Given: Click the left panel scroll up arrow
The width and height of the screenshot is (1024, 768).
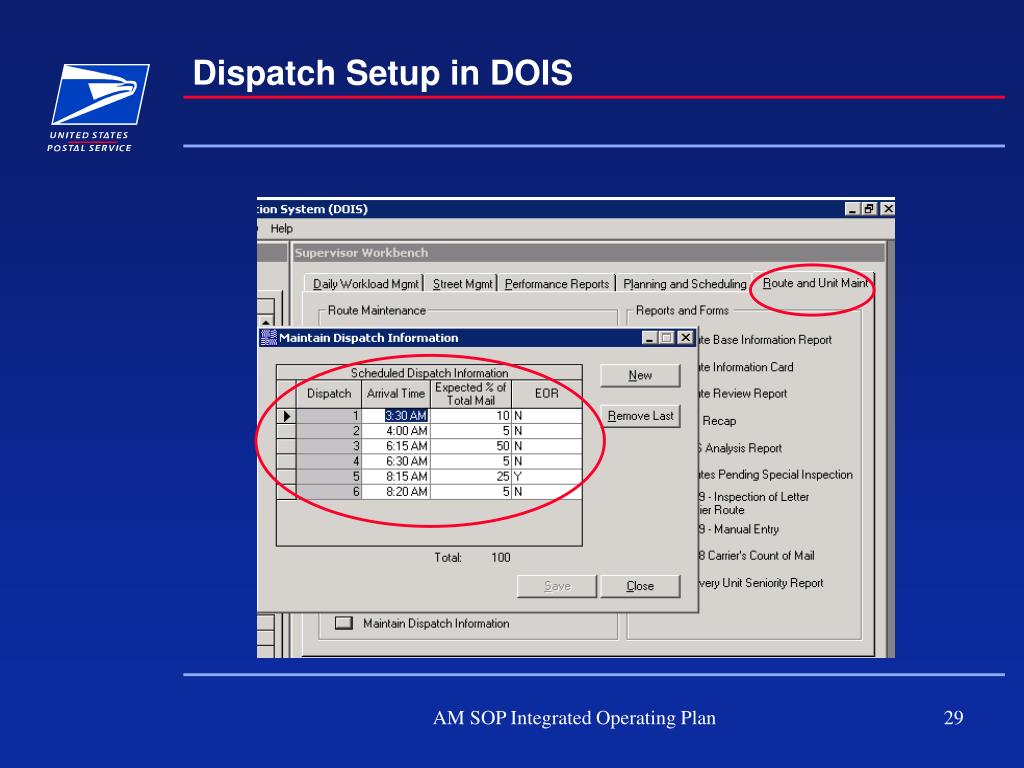Looking at the screenshot, I should pyautogui.click(x=266, y=323).
